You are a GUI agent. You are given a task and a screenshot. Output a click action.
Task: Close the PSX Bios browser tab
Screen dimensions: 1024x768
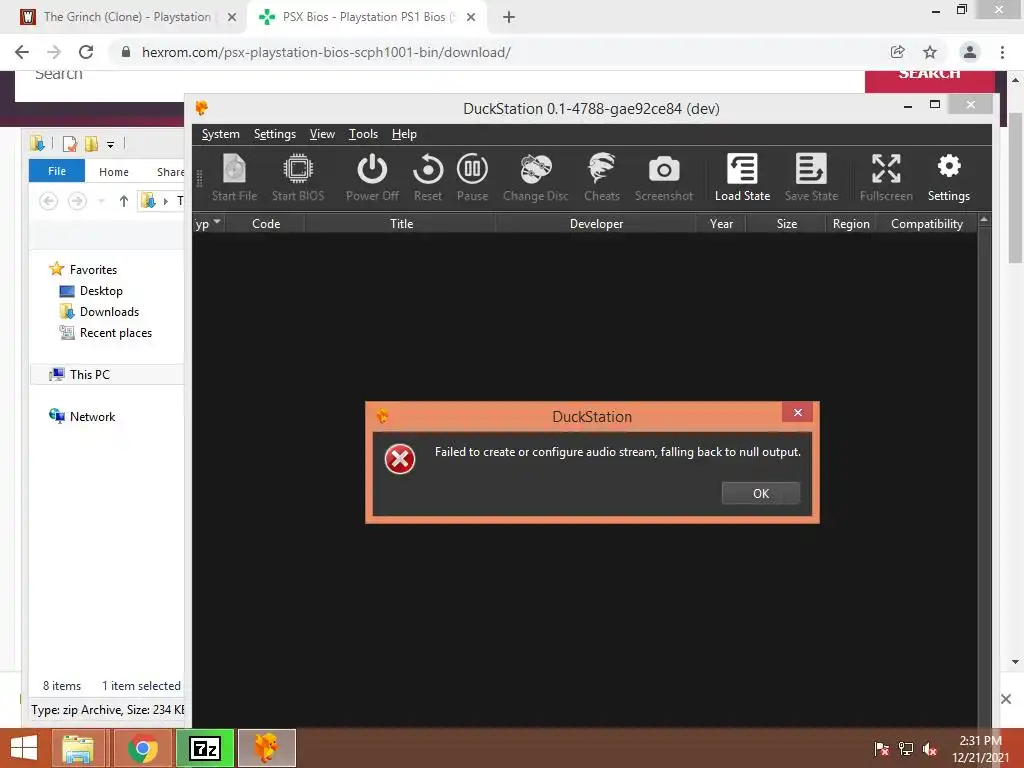click(x=471, y=17)
